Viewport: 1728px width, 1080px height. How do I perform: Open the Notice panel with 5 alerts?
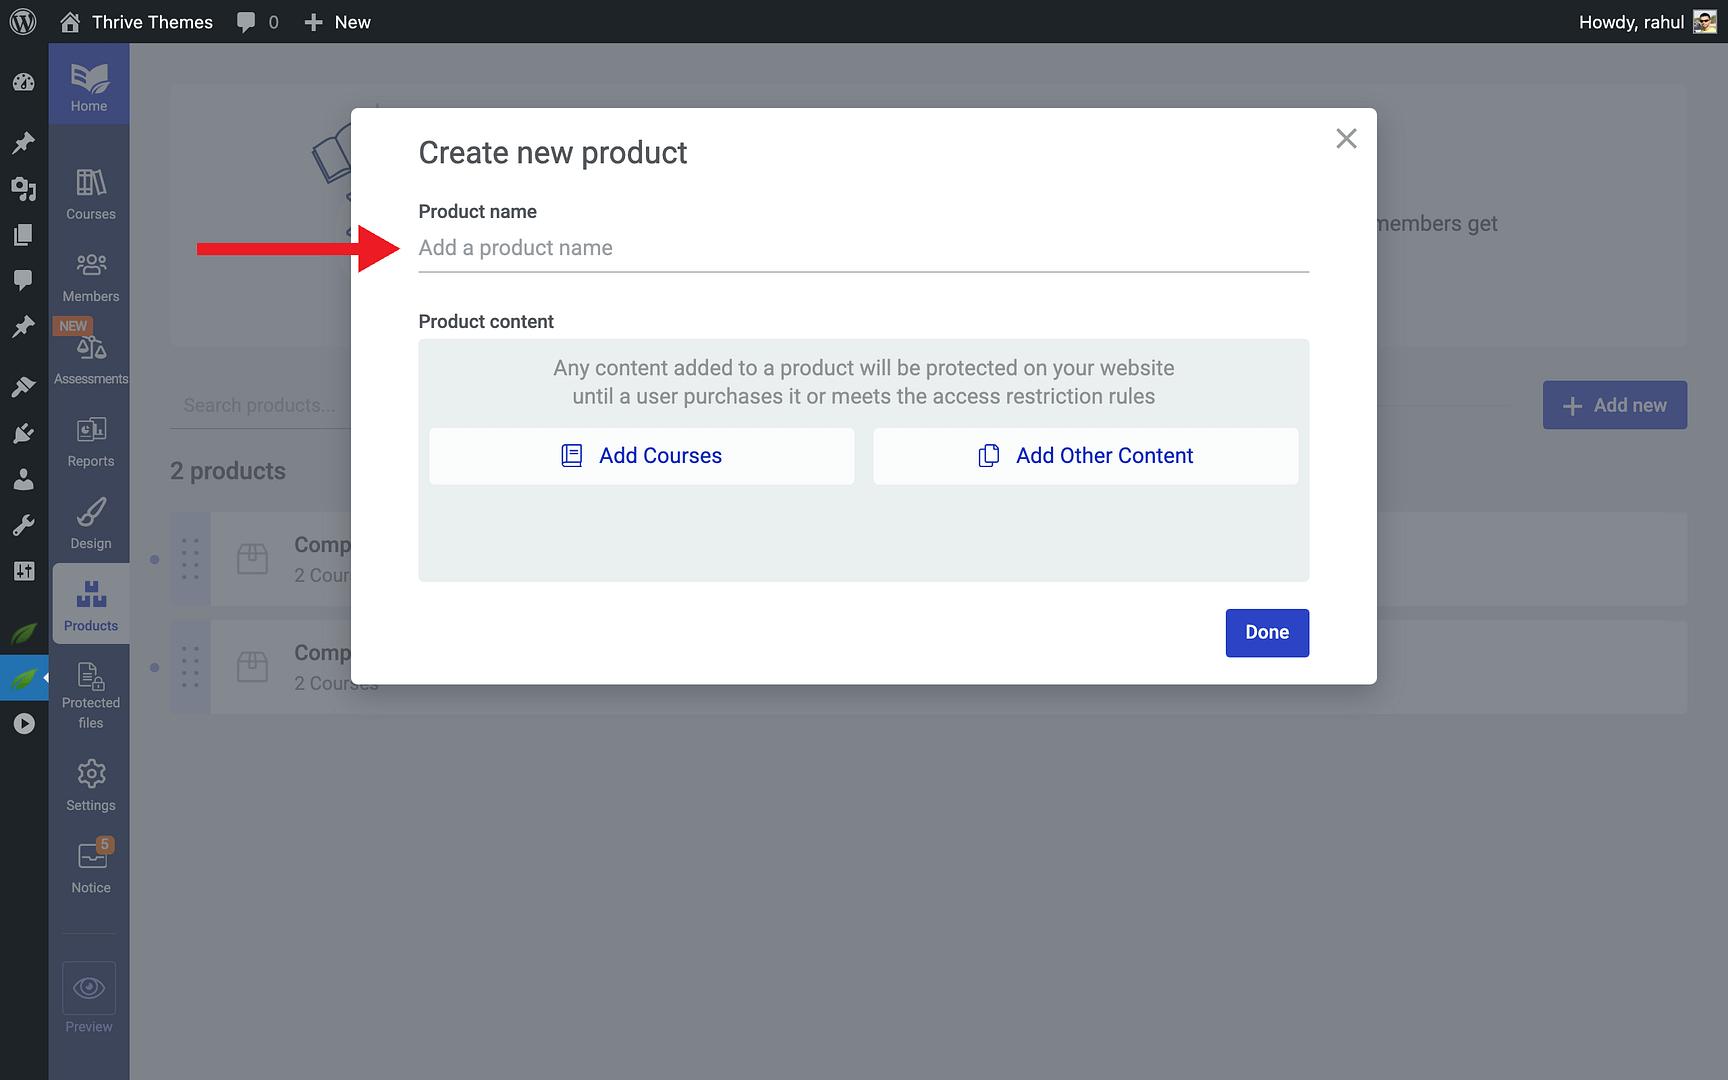click(90, 866)
